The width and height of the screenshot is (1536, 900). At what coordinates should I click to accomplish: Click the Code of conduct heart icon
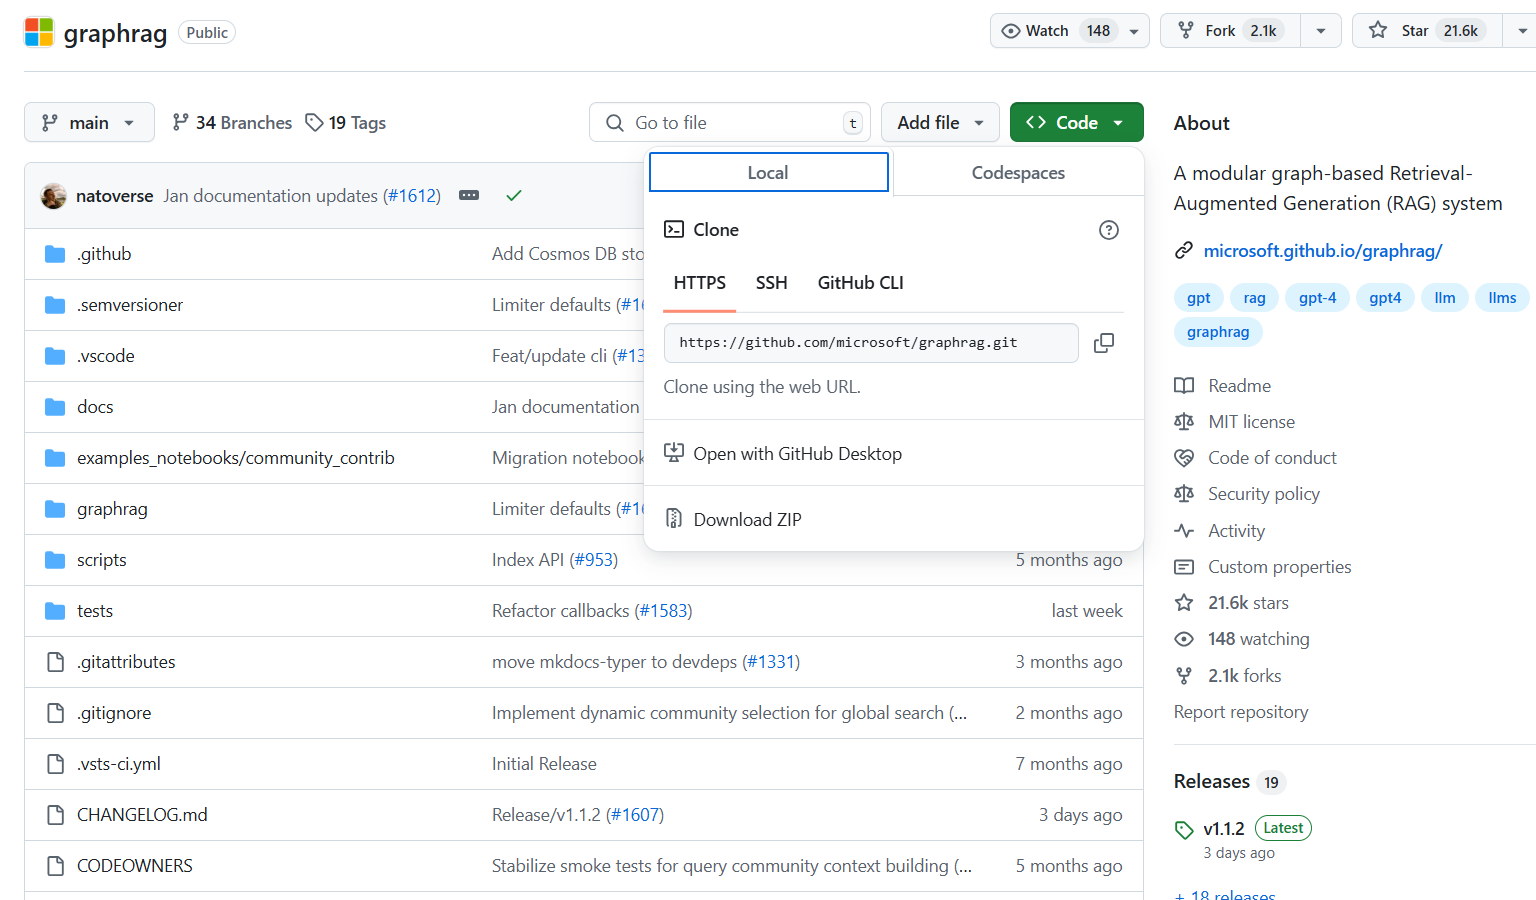click(x=1184, y=458)
